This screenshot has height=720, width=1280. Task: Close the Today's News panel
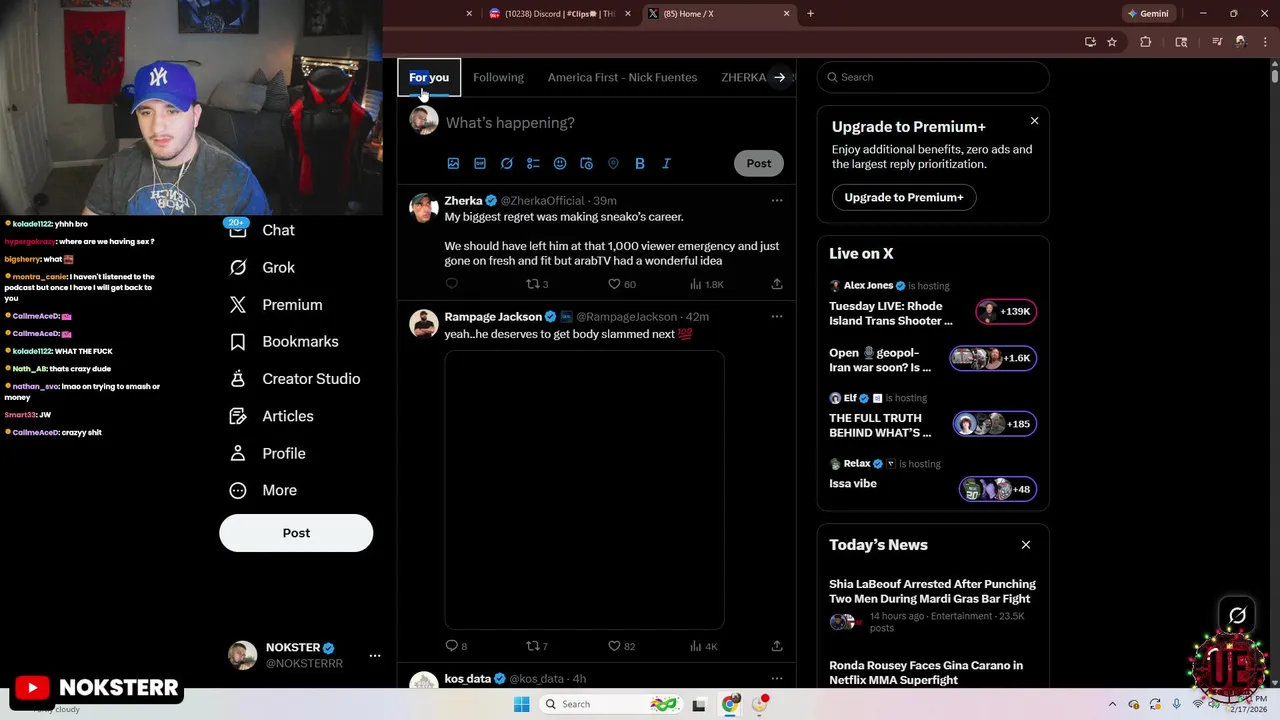[x=1025, y=545]
